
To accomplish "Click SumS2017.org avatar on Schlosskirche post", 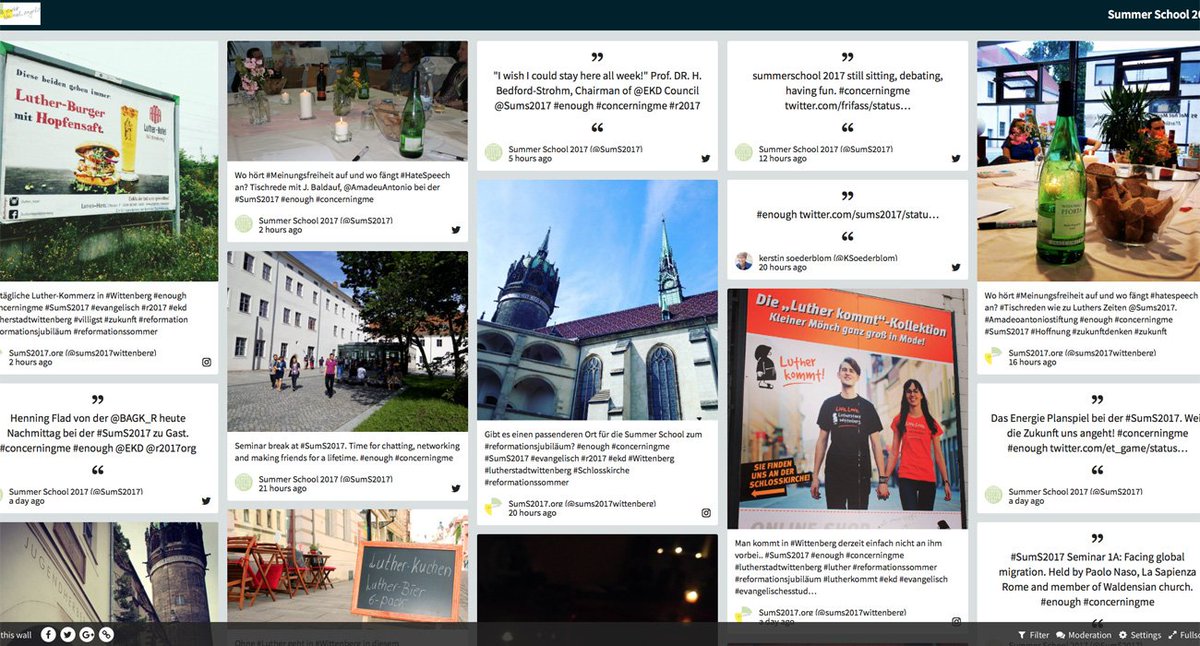I will pyautogui.click(x=494, y=506).
